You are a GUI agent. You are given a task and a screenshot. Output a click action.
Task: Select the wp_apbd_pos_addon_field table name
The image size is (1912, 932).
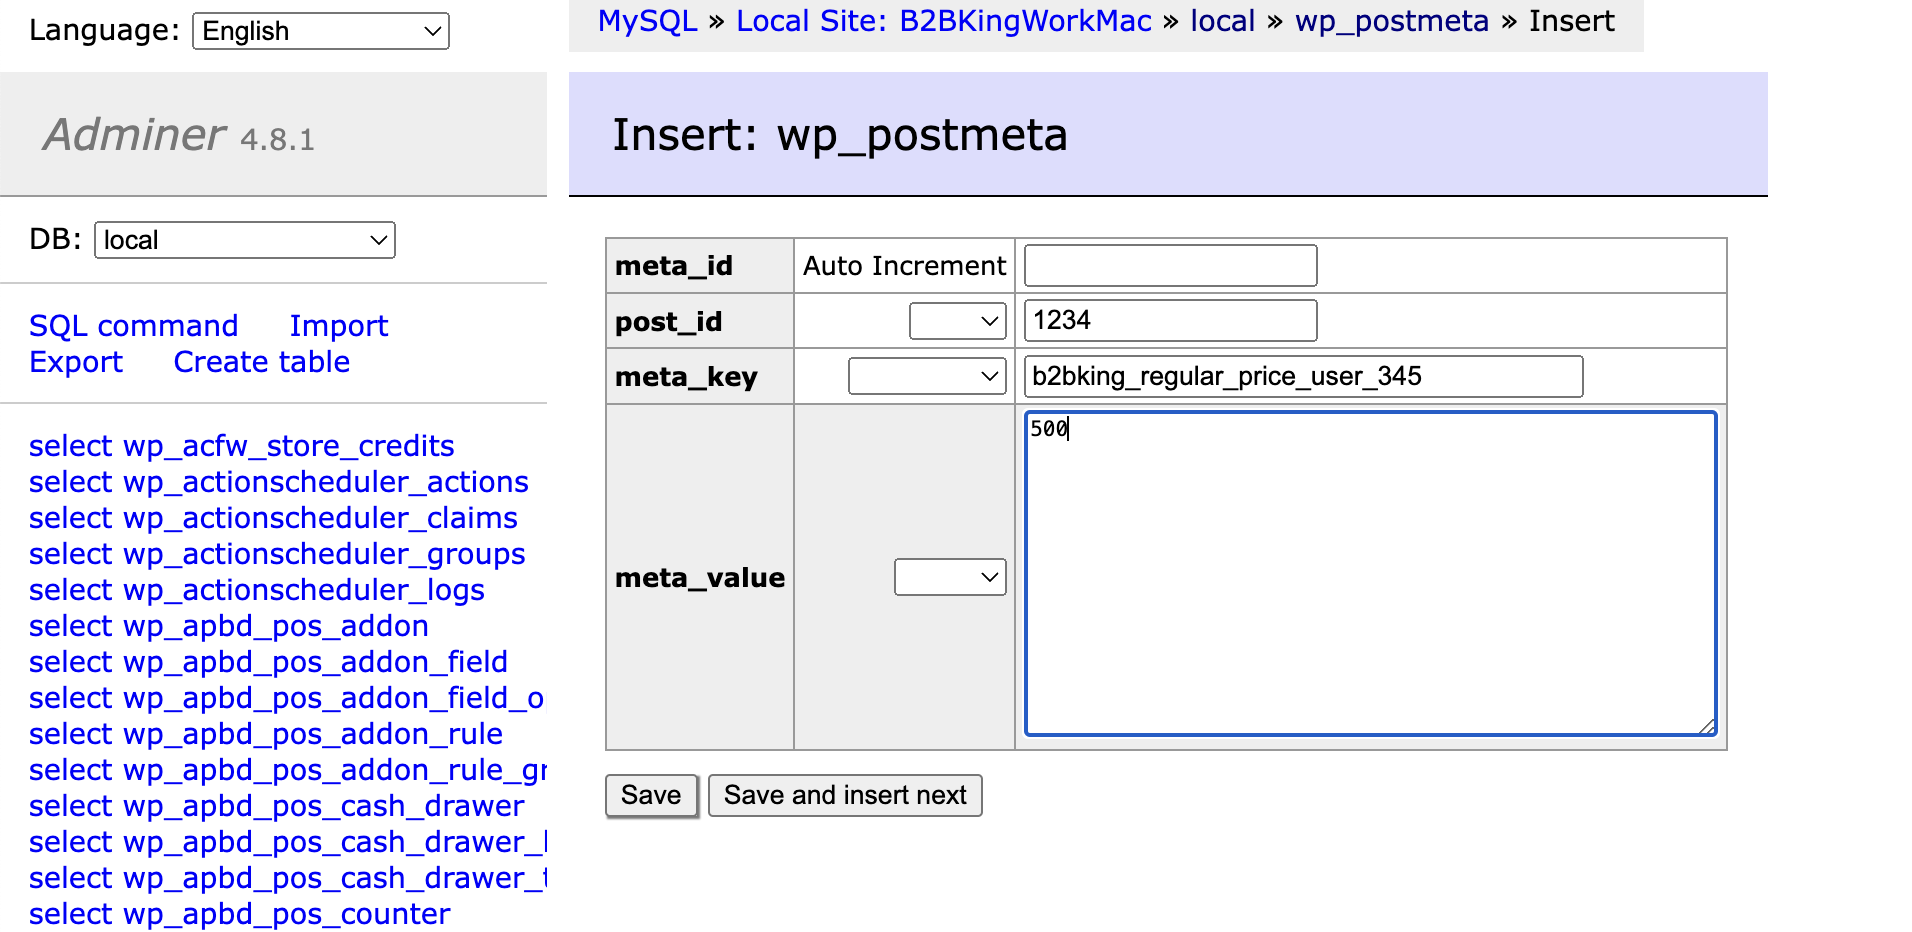(x=316, y=662)
